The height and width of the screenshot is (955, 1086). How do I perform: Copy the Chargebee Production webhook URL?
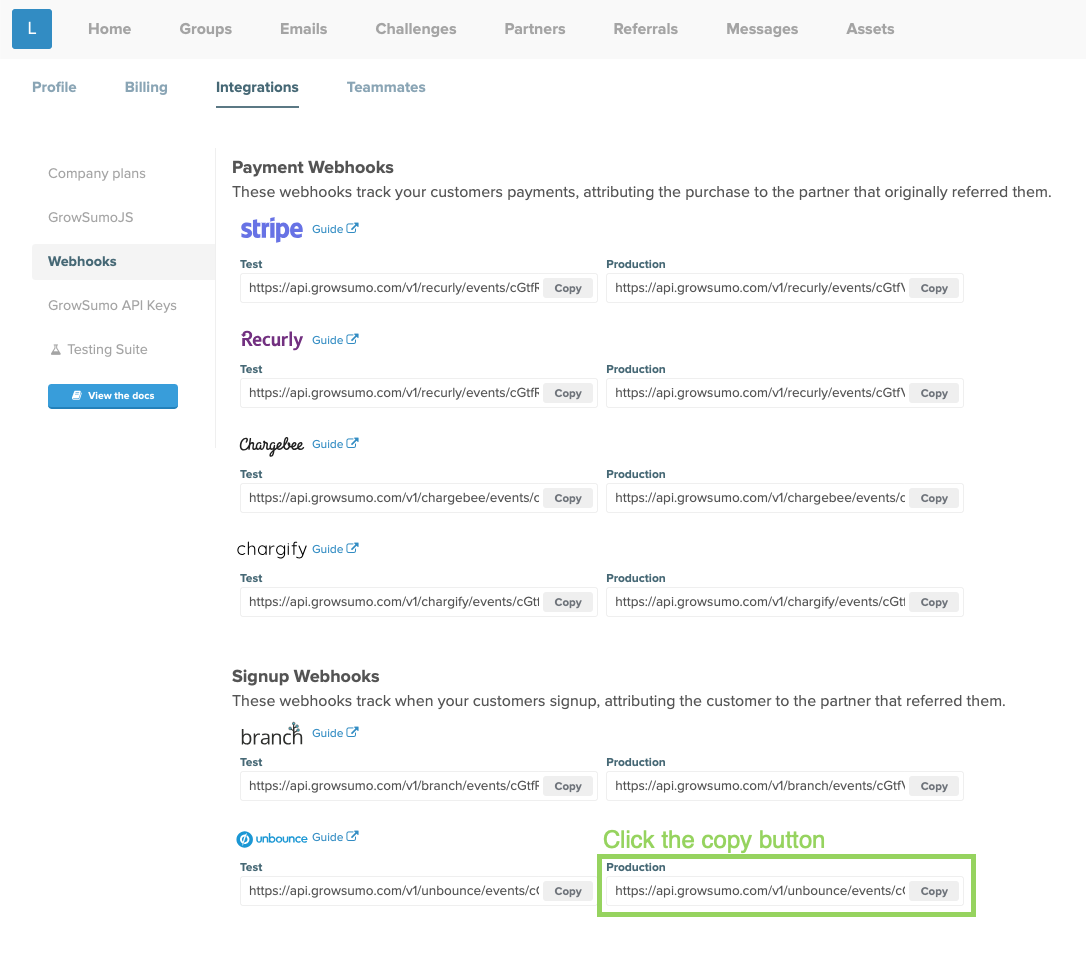934,498
